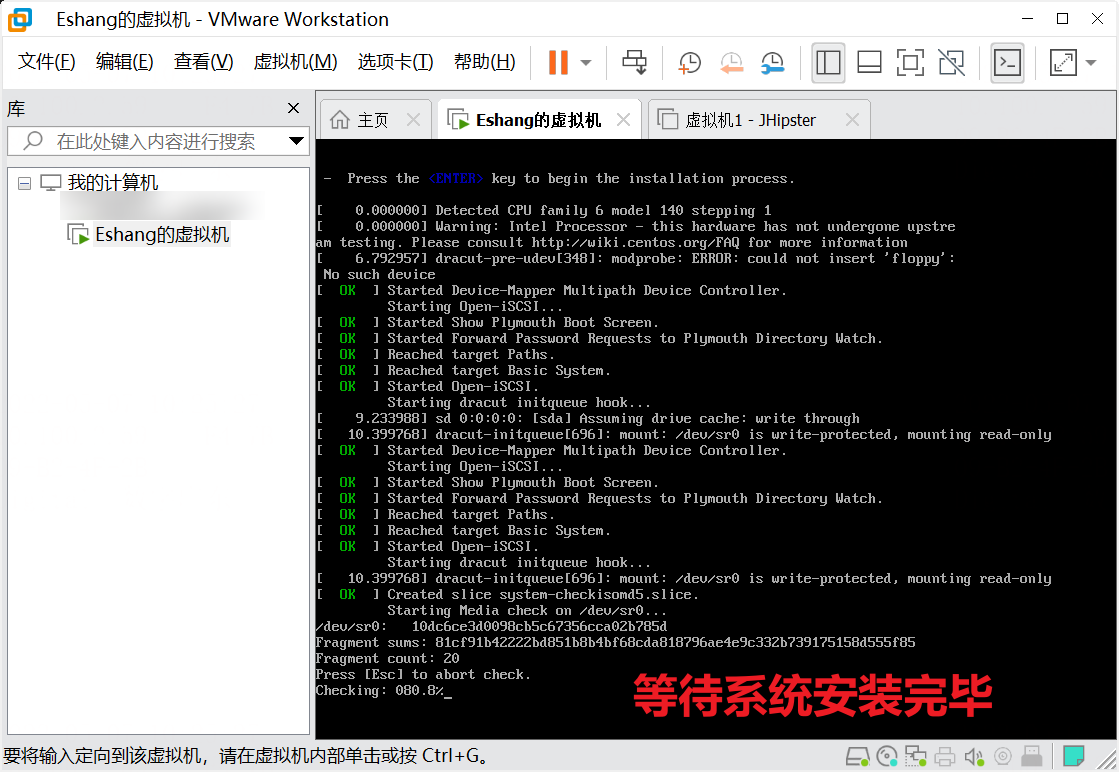Select the Eshang的虚拟机 tab

(539, 120)
